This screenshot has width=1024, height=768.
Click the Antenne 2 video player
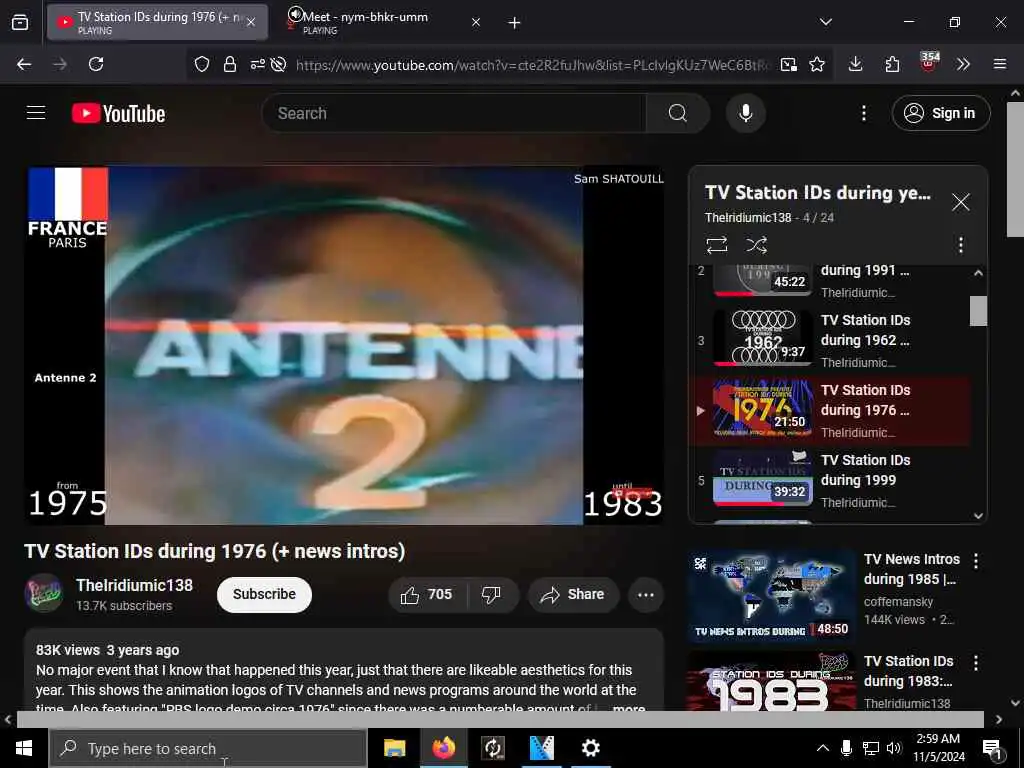click(344, 346)
